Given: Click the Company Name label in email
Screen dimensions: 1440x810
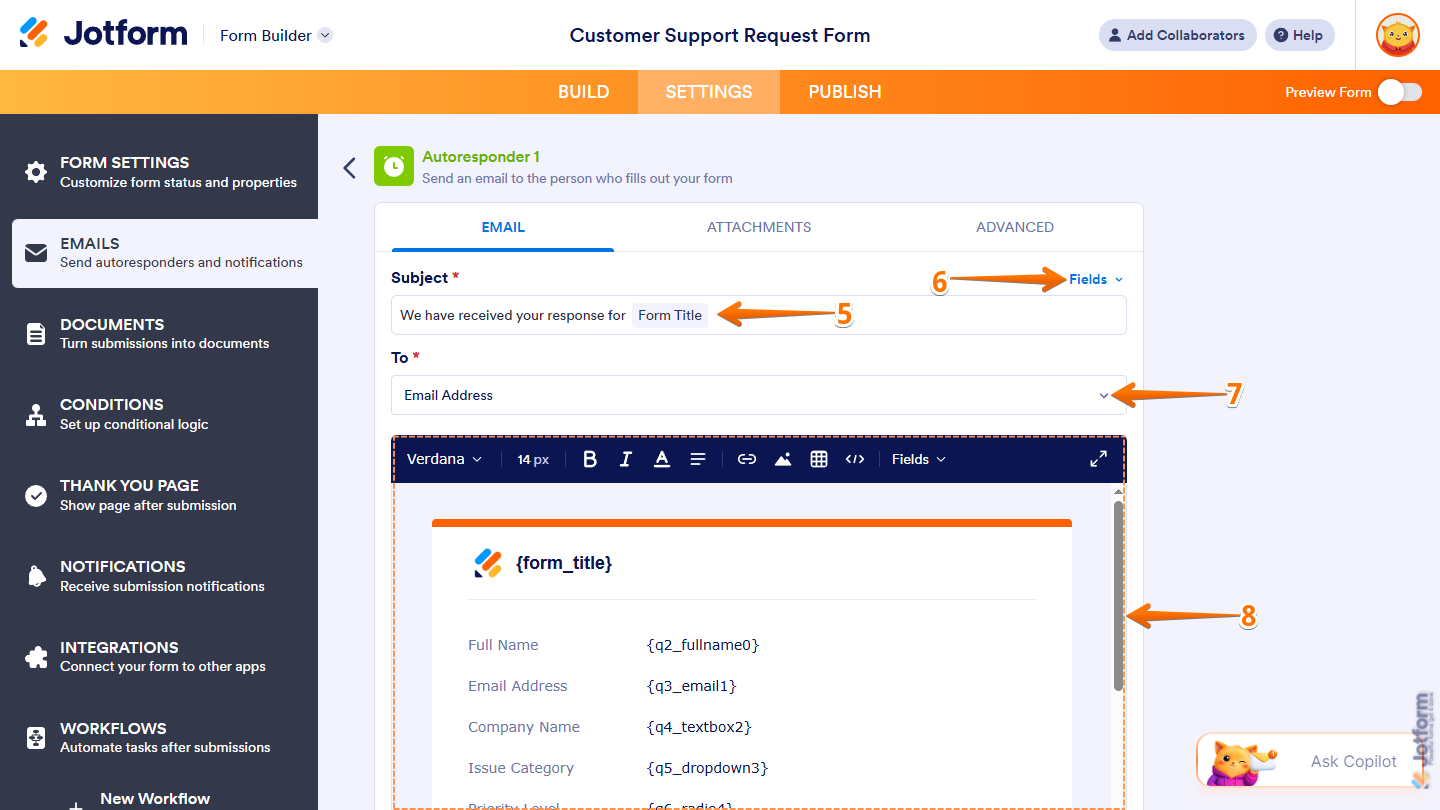Looking at the screenshot, I should (x=524, y=727).
